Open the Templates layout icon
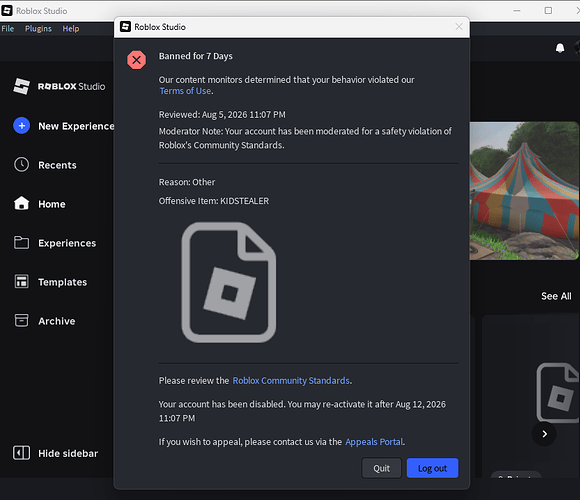This screenshot has height=500, width=580. point(21,282)
